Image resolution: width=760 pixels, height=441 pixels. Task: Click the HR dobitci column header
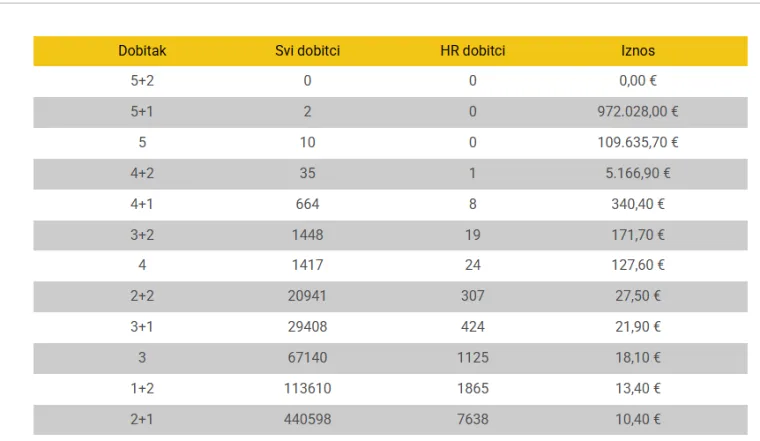(472, 51)
